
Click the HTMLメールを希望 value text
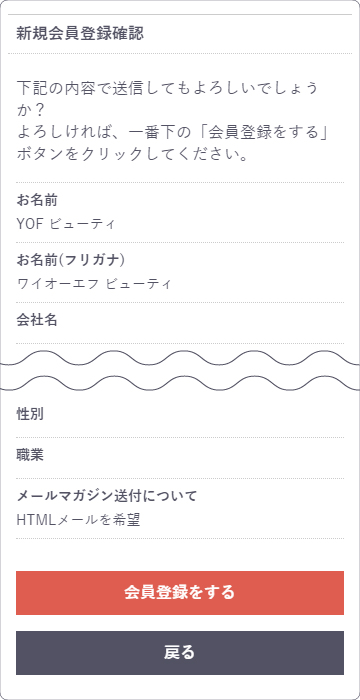click(x=78, y=520)
